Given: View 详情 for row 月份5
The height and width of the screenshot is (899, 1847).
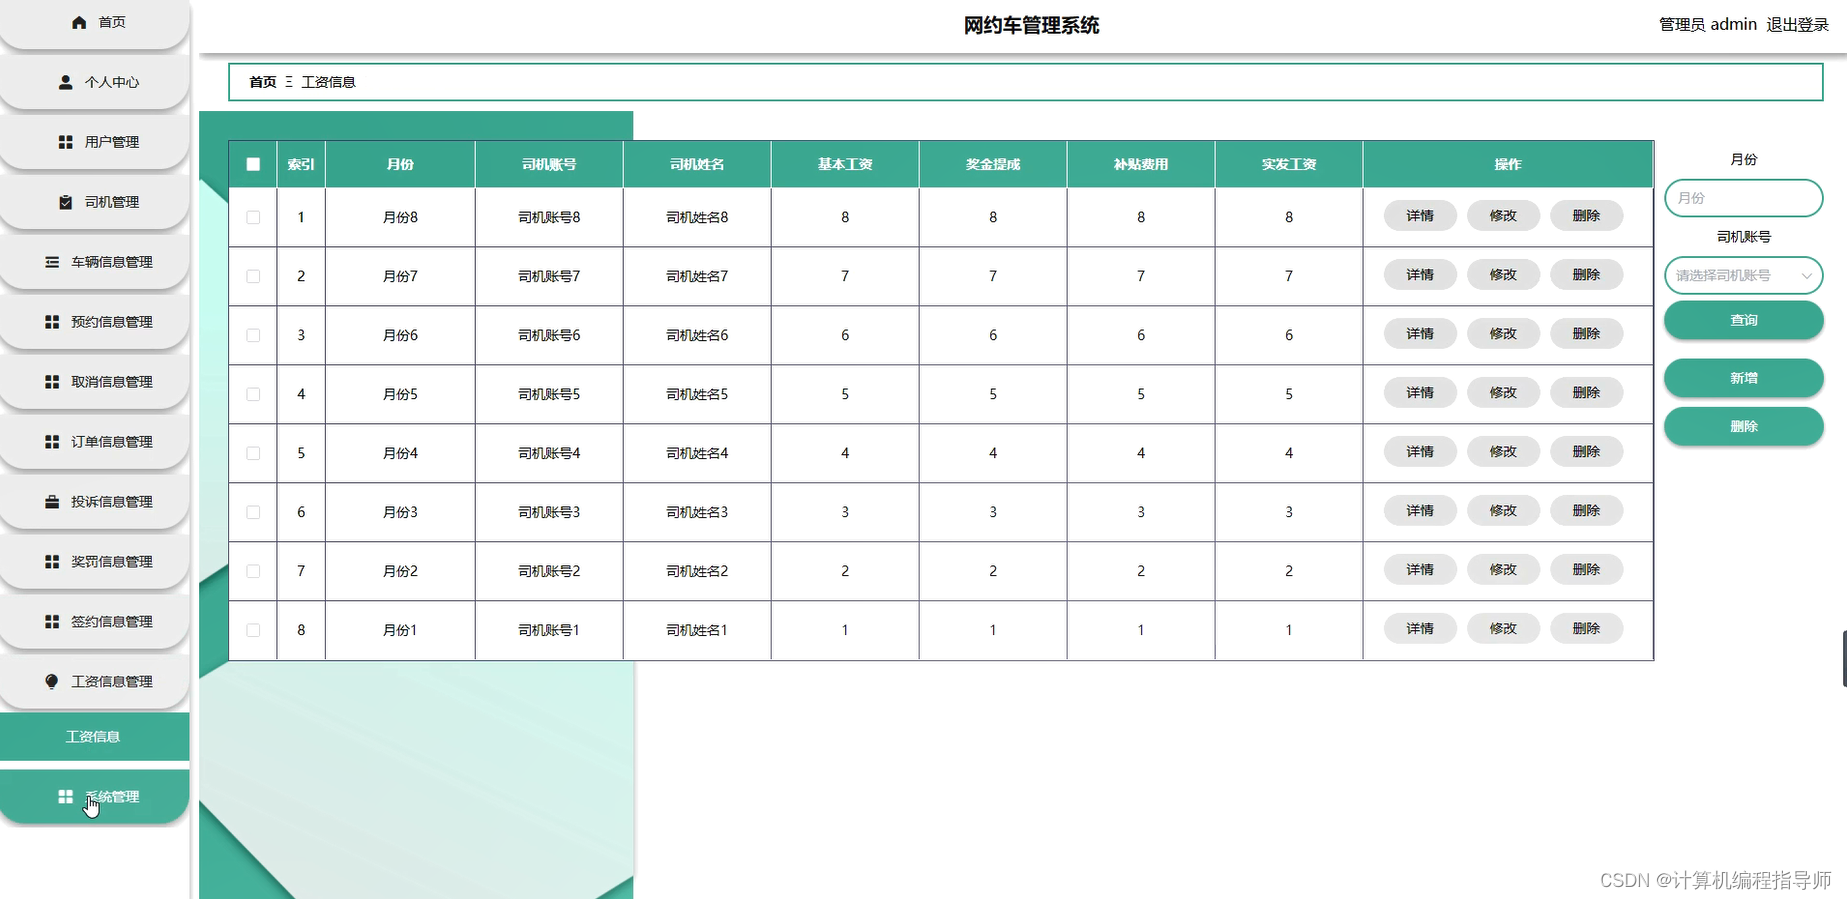Looking at the screenshot, I should pyautogui.click(x=1420, y=393).
